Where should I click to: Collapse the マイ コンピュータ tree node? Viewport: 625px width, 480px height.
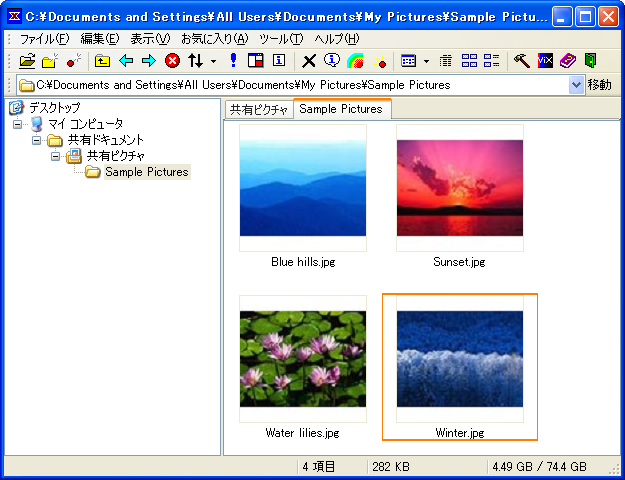pyautogui.click(x=18, y=124)
